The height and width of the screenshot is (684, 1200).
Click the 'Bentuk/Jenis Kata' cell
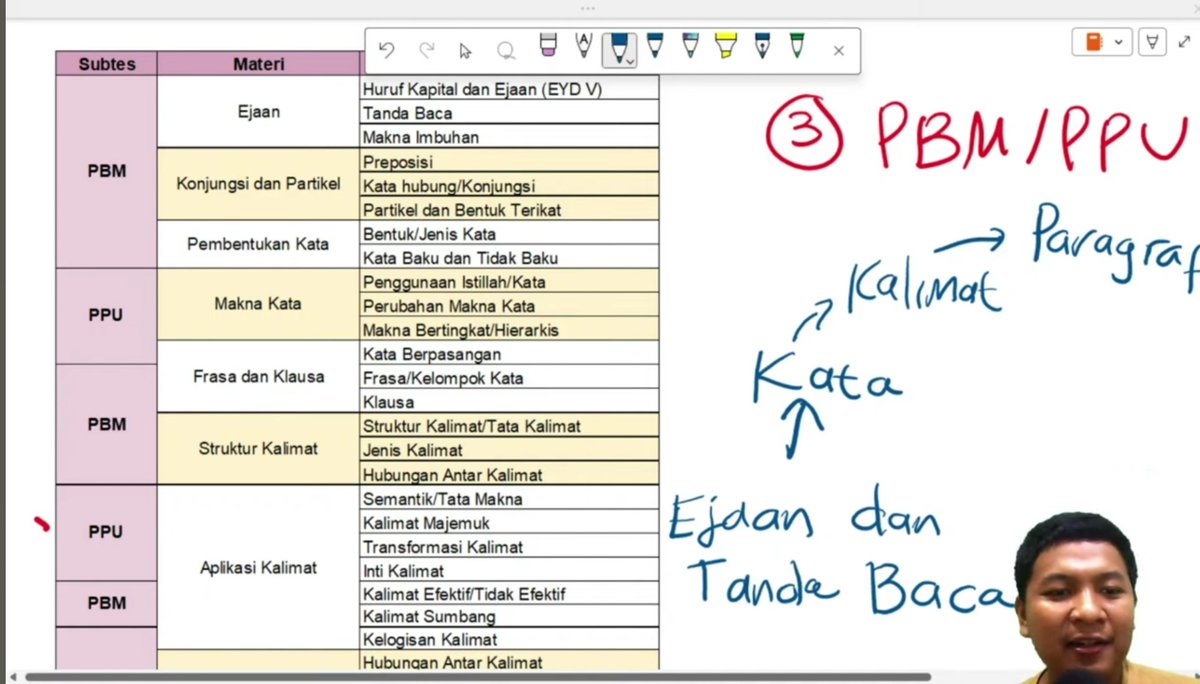509,233
